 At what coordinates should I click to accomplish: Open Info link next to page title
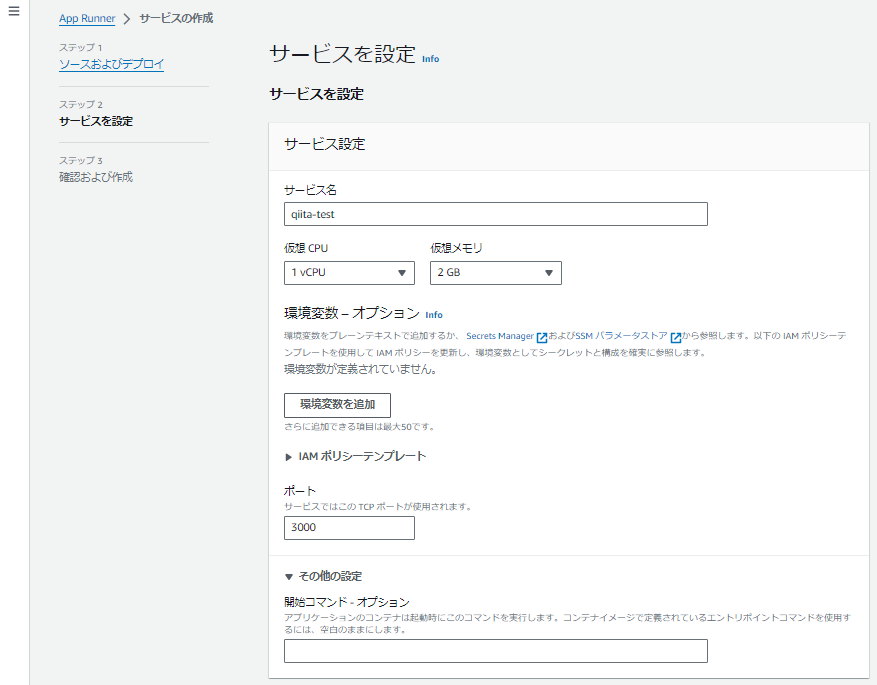[430, 59]
